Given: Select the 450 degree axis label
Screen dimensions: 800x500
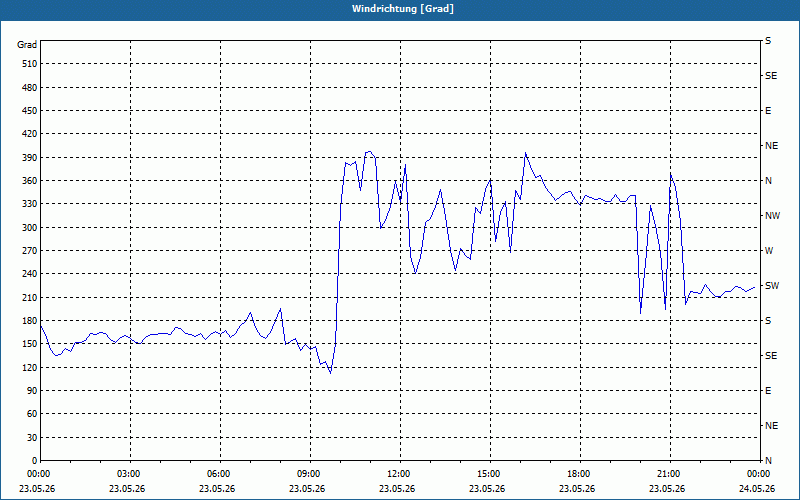Looking at the screenshot, I should [x=30, y=111].
